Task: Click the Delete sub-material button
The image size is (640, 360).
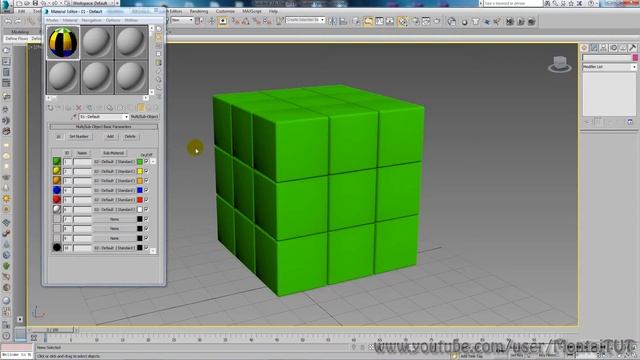Action: point(130,136)
